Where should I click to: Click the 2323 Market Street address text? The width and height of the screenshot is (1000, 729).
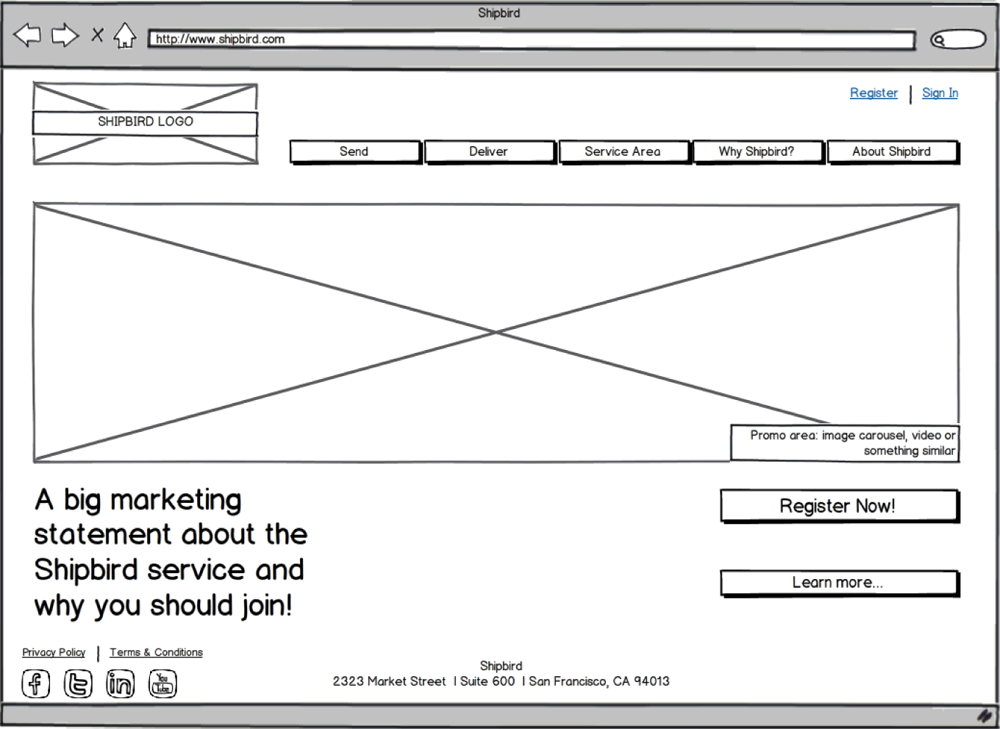click(501, 681)
